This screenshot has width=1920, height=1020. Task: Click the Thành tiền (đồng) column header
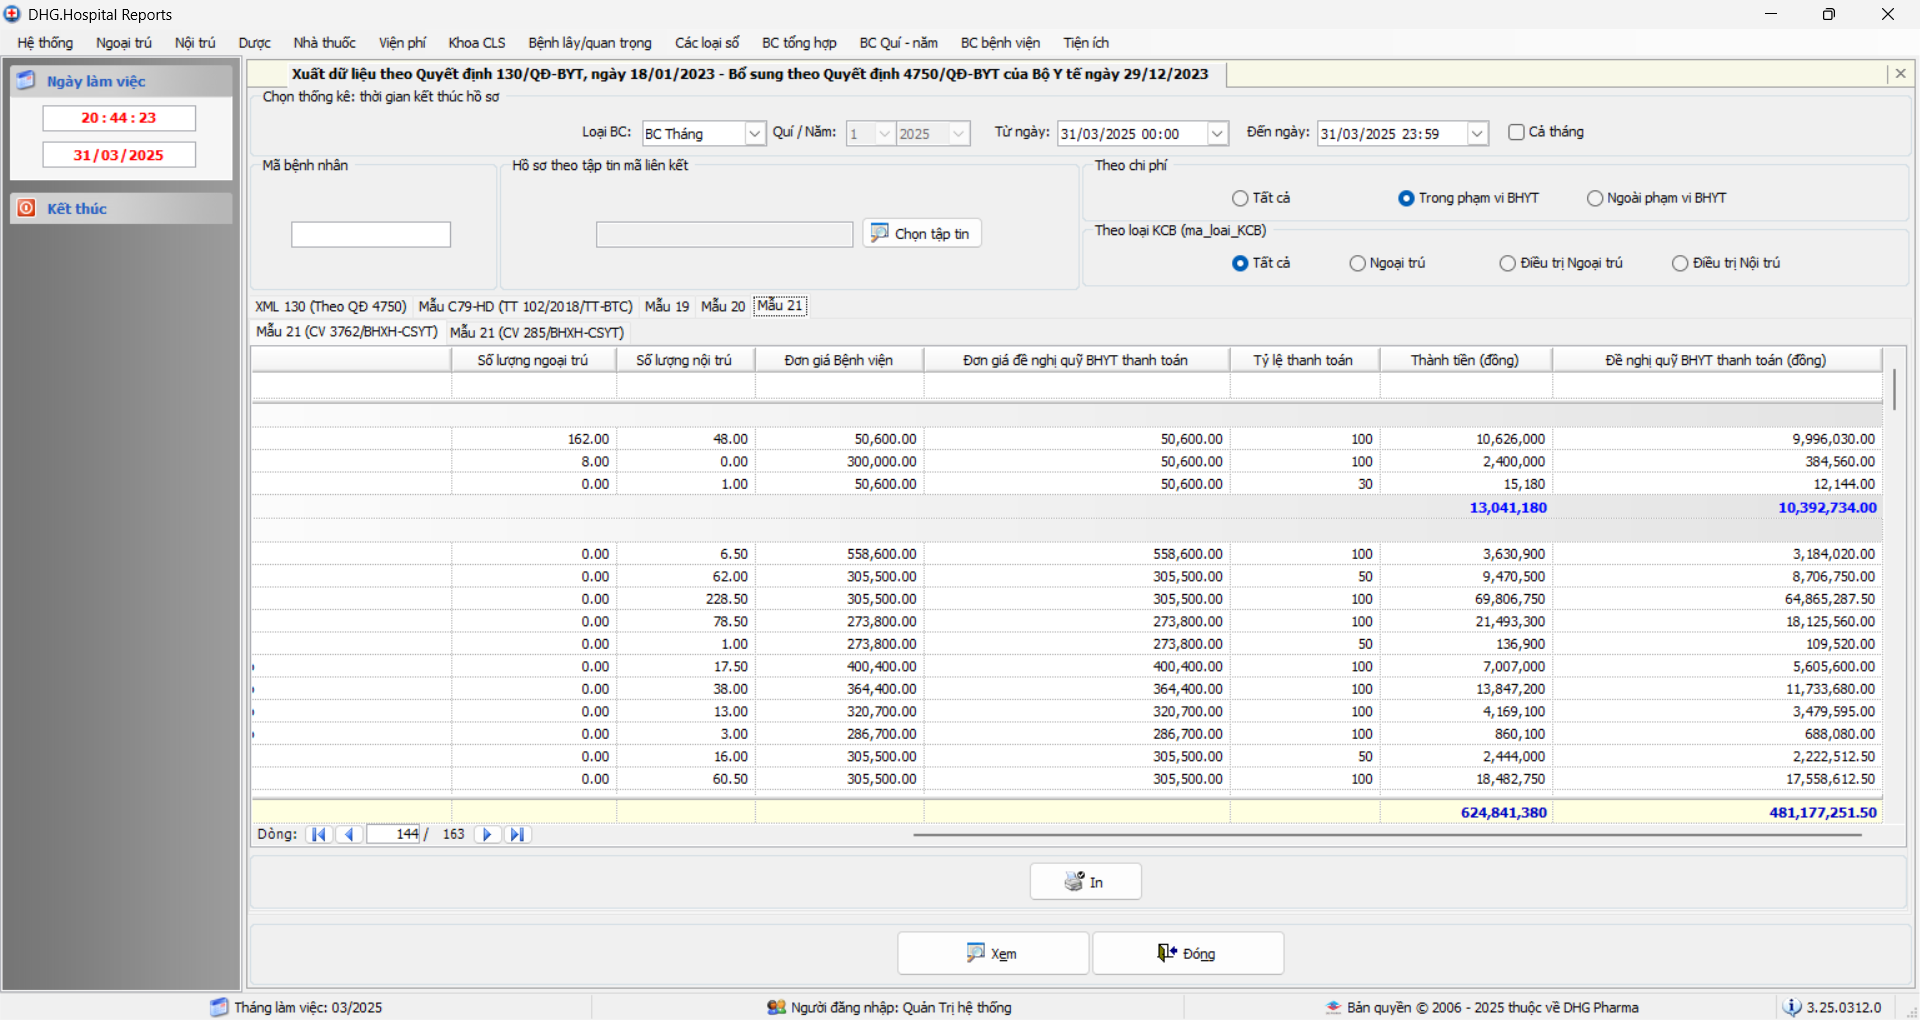pos(1465,360)
